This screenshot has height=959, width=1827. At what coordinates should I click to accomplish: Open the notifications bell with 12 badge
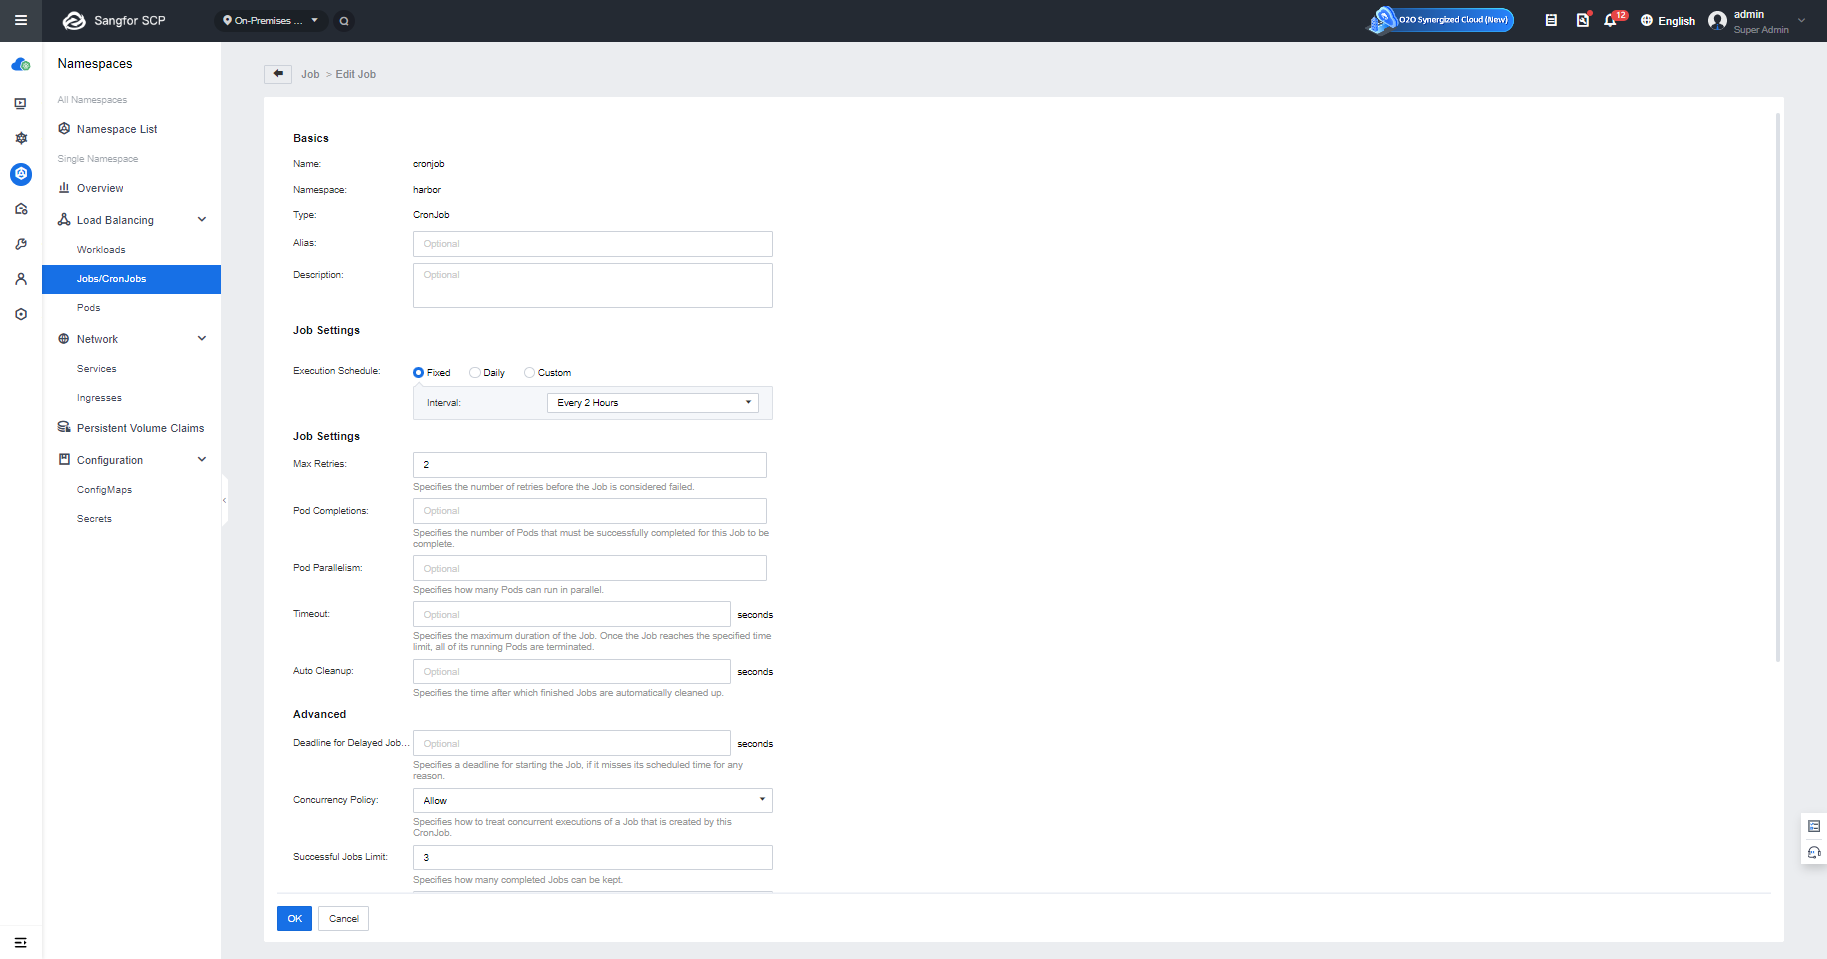1613,19
